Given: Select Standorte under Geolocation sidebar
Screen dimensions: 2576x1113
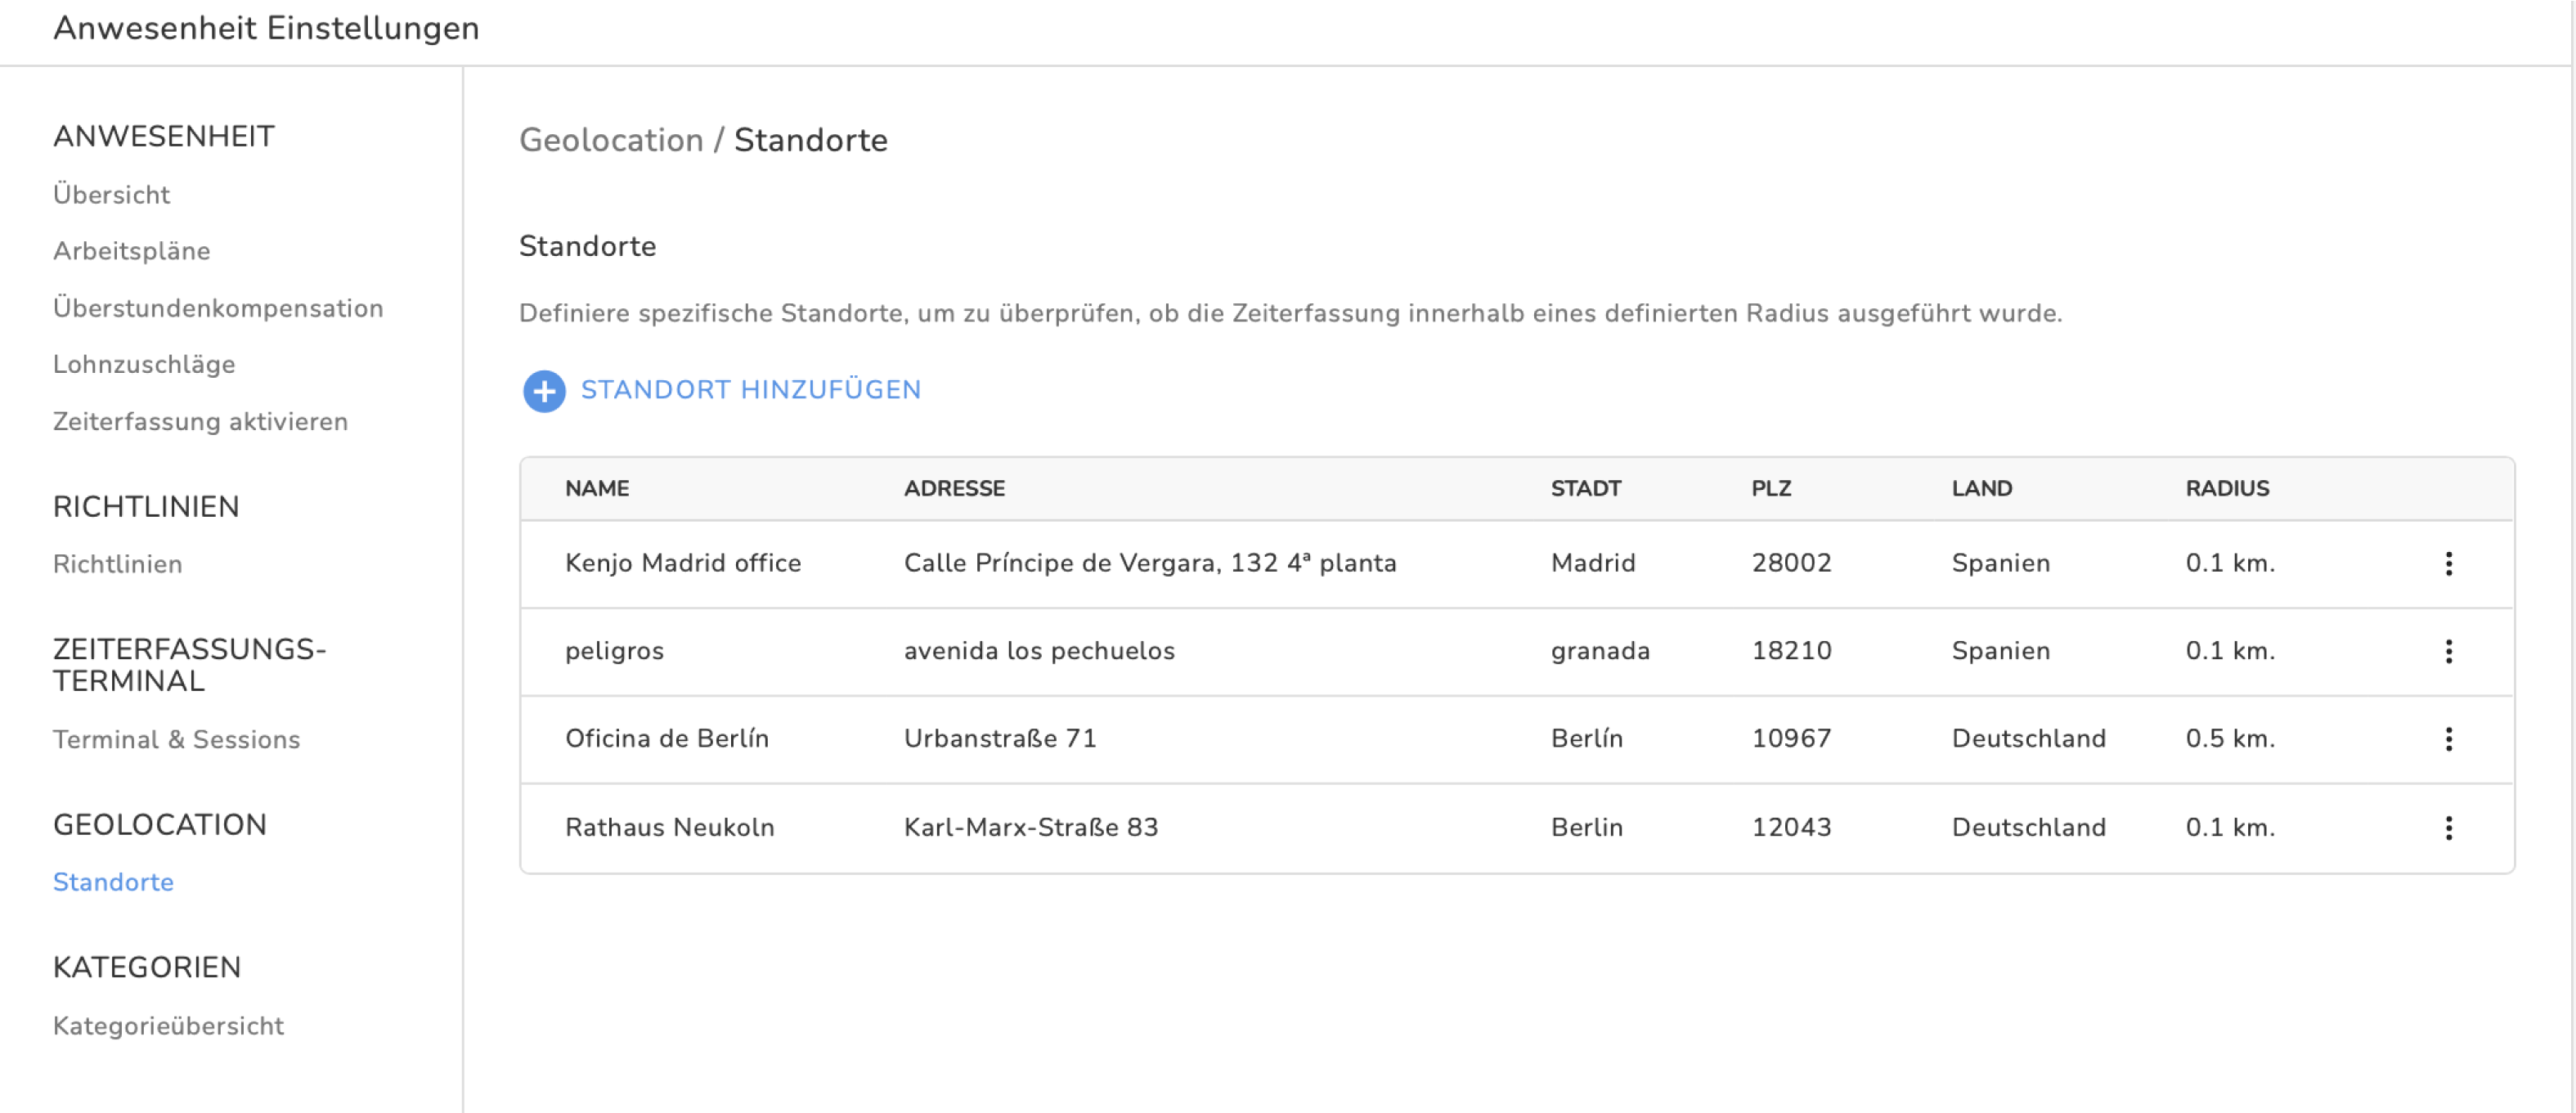Looking at the screenshot, I should point(113,882).
